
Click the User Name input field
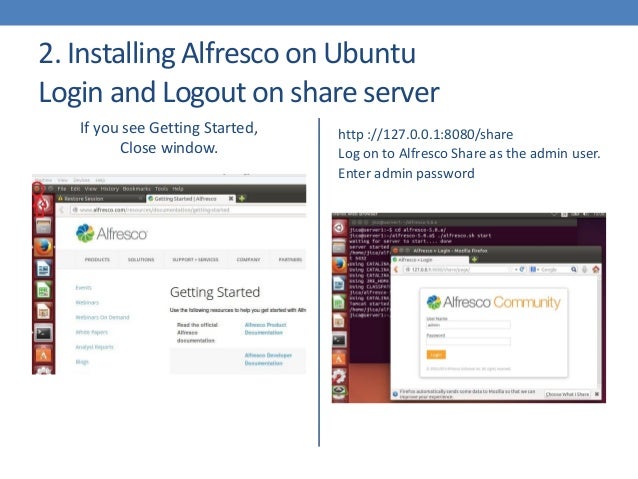click(468, 325)
